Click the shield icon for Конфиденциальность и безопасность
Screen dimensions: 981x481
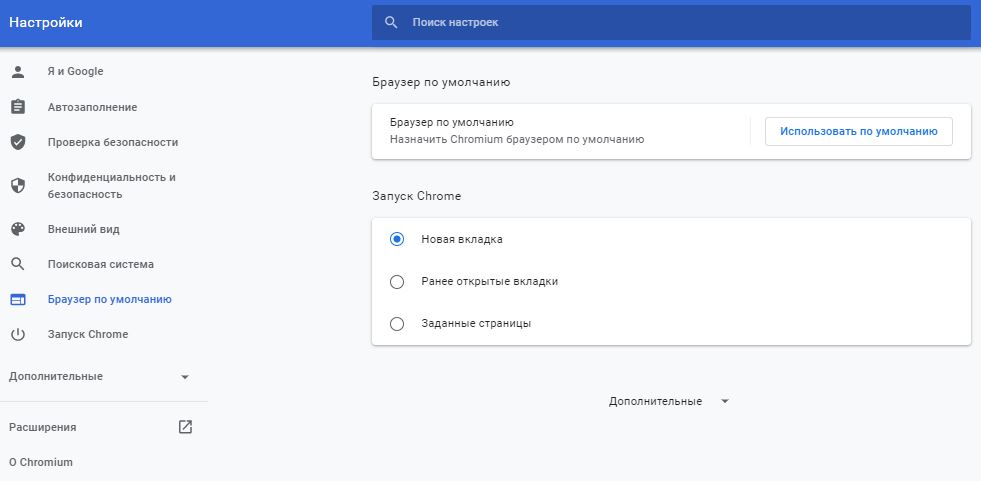pos(18,186)
